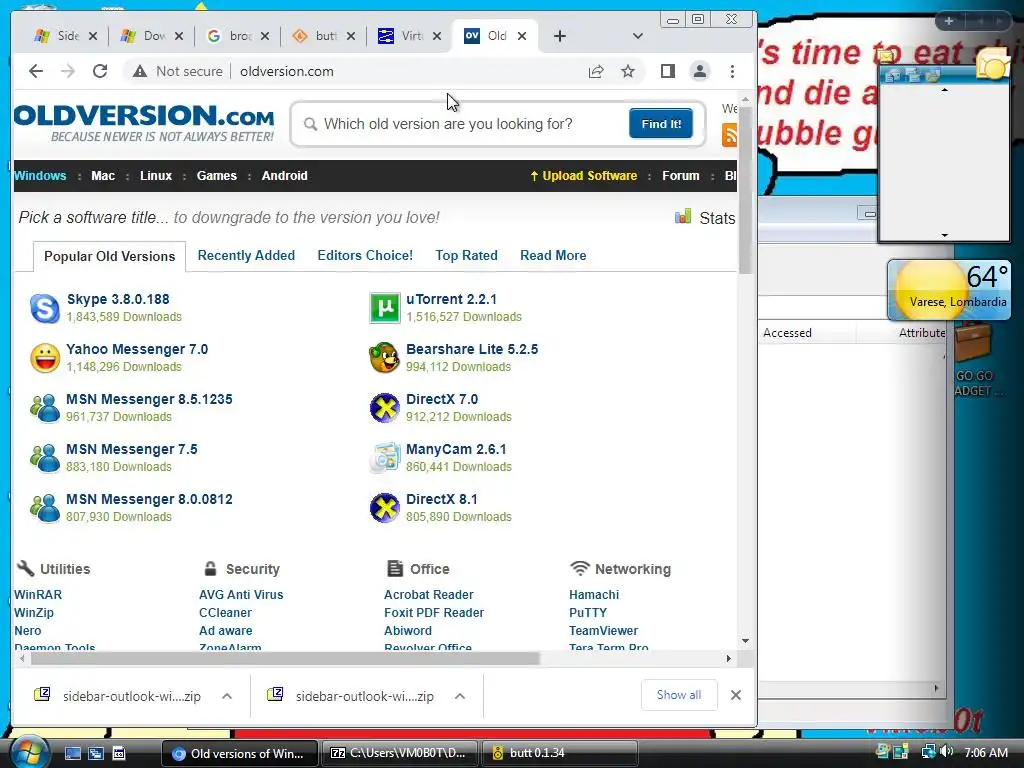Bookmark this tab with the star icon

tap(628, 71)
